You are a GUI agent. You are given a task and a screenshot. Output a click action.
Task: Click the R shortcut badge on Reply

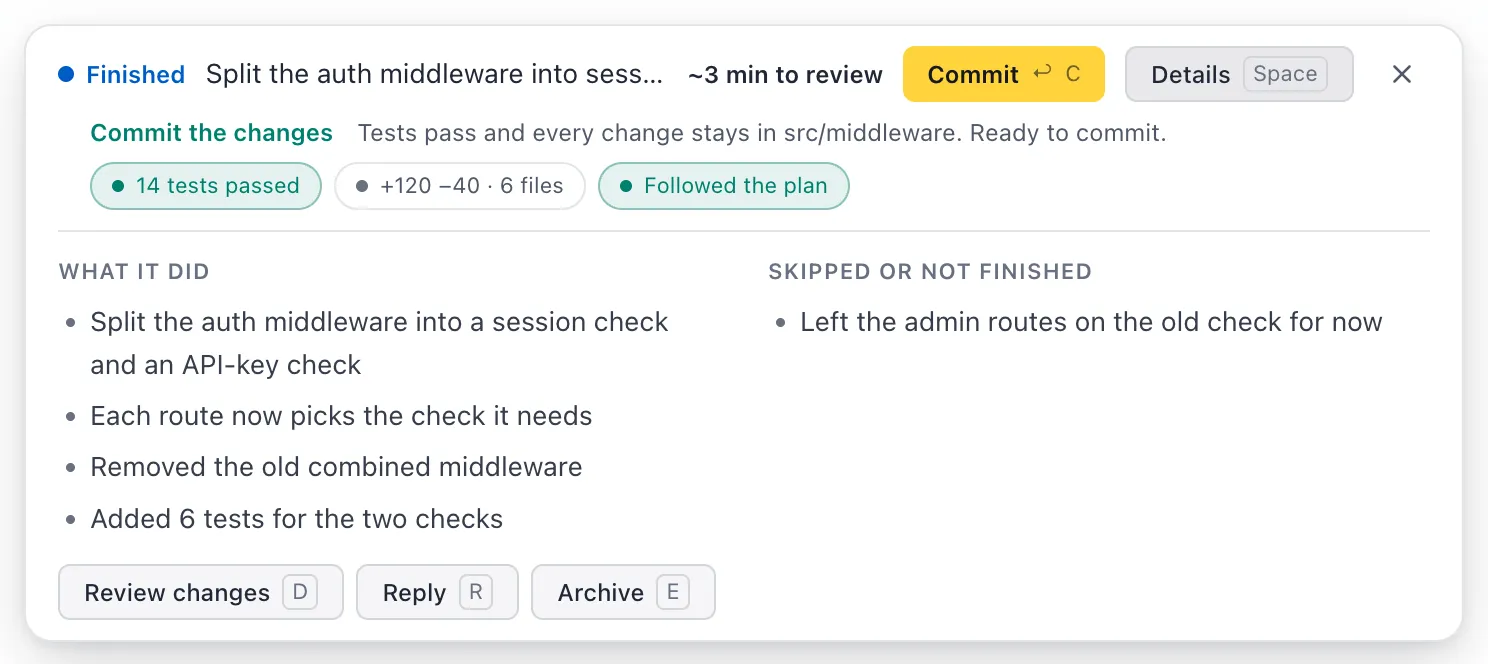coord(476,592)
